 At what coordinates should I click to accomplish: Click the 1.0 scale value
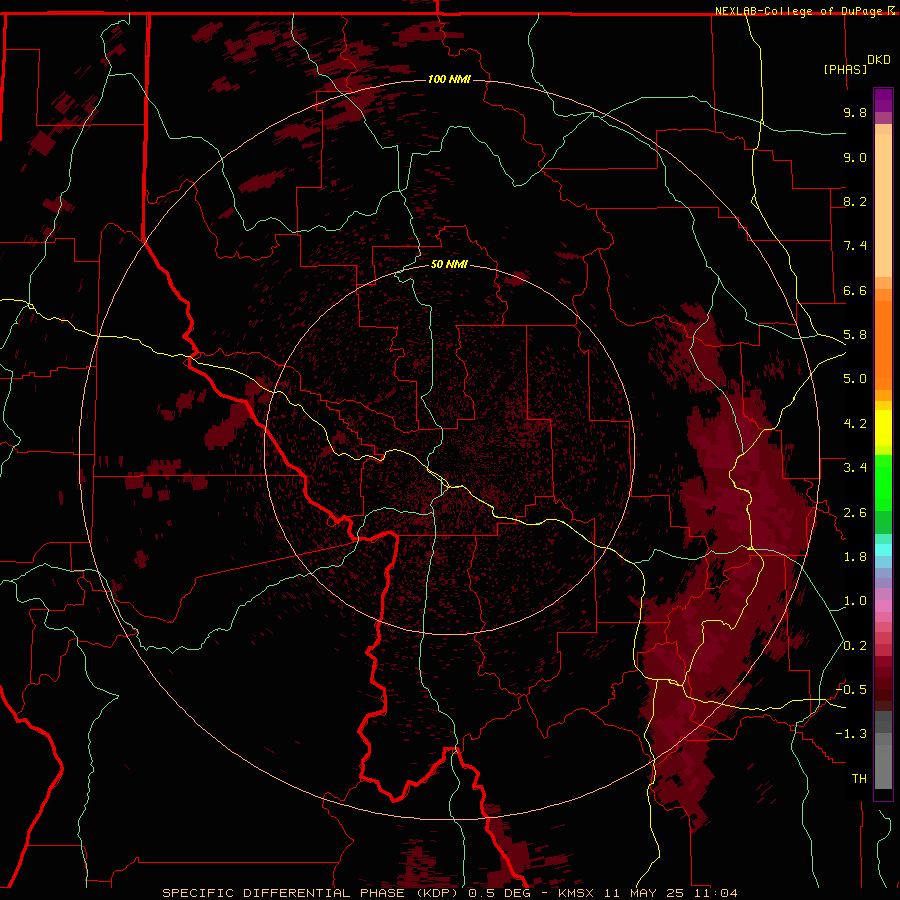[855, 601]
